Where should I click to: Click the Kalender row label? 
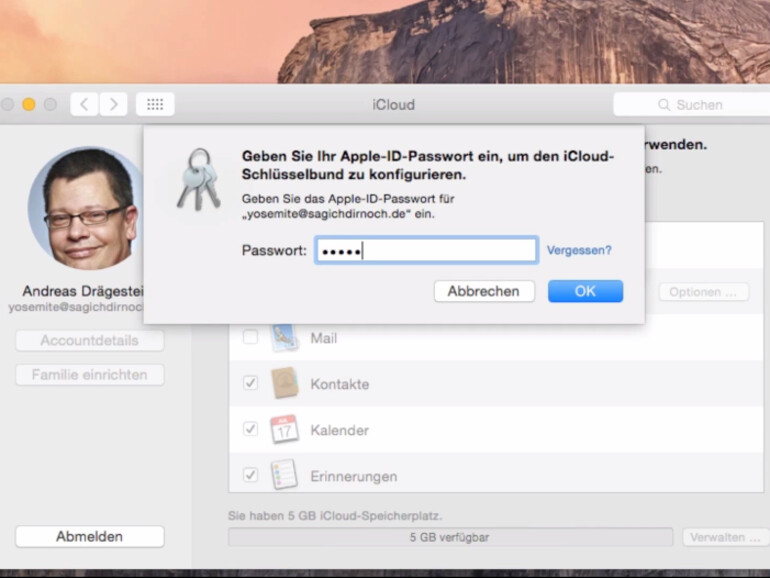[340, 430]
